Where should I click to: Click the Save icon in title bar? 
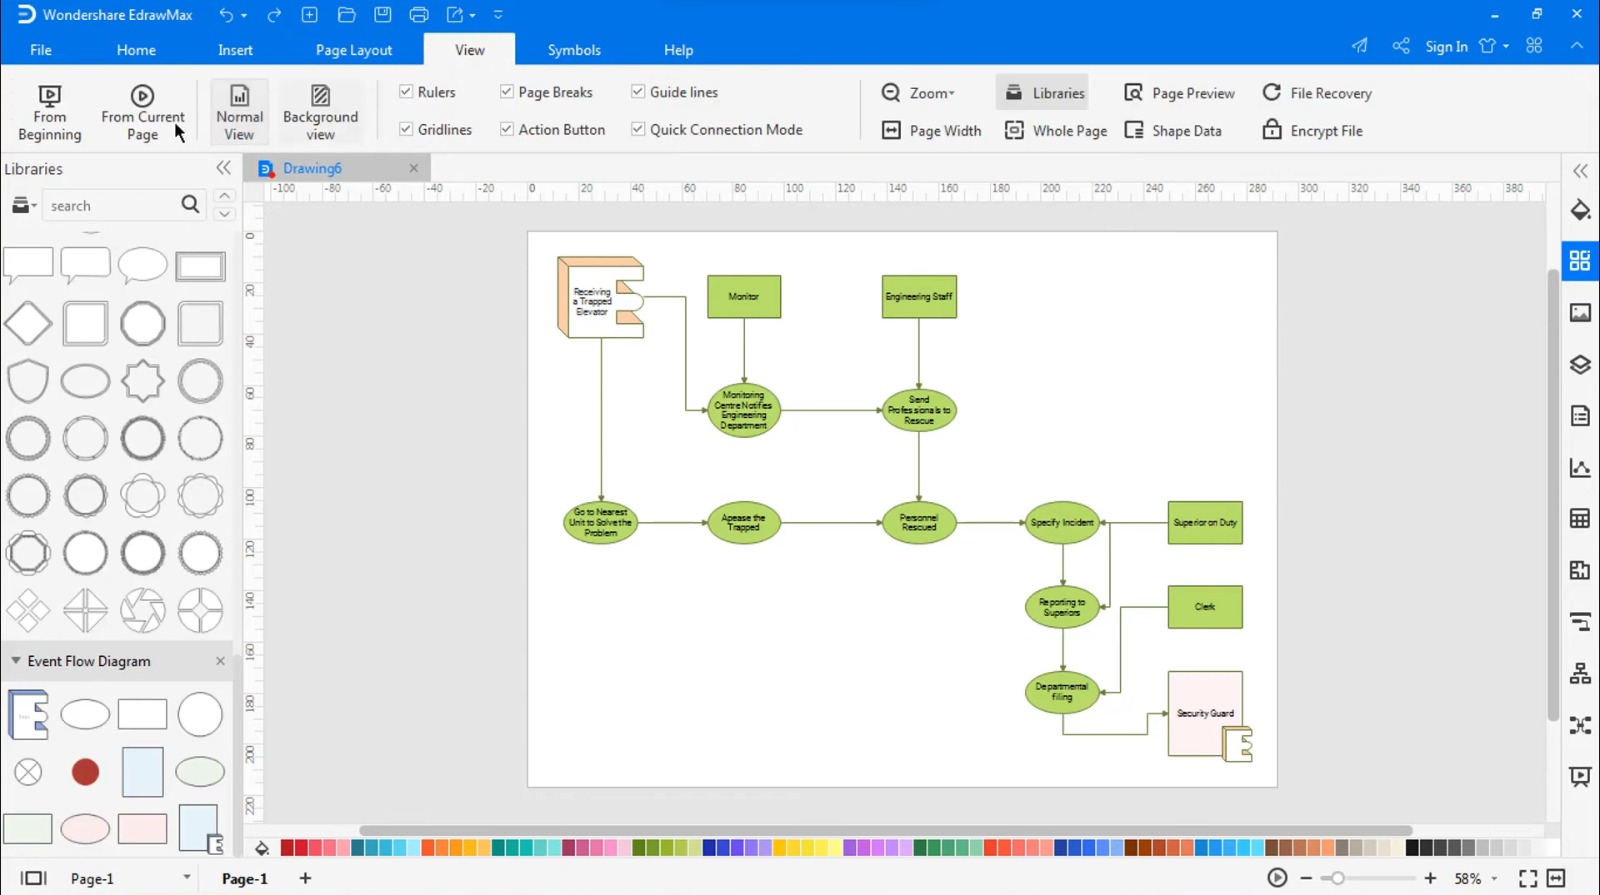[382, 15]
